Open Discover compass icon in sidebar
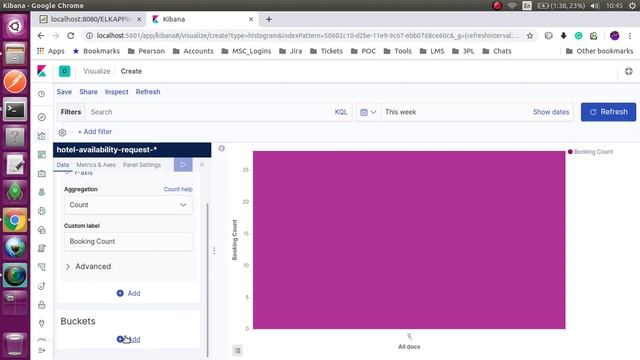Screen dimensions: 640x360 point(42,117)
